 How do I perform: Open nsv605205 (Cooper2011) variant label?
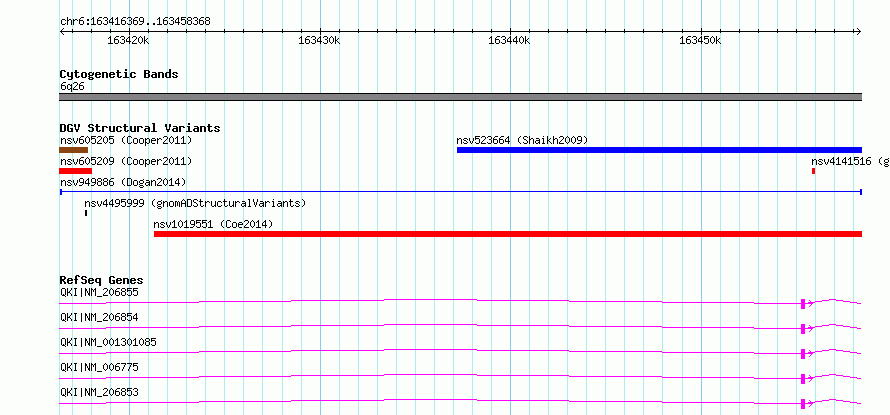[126, 140]
